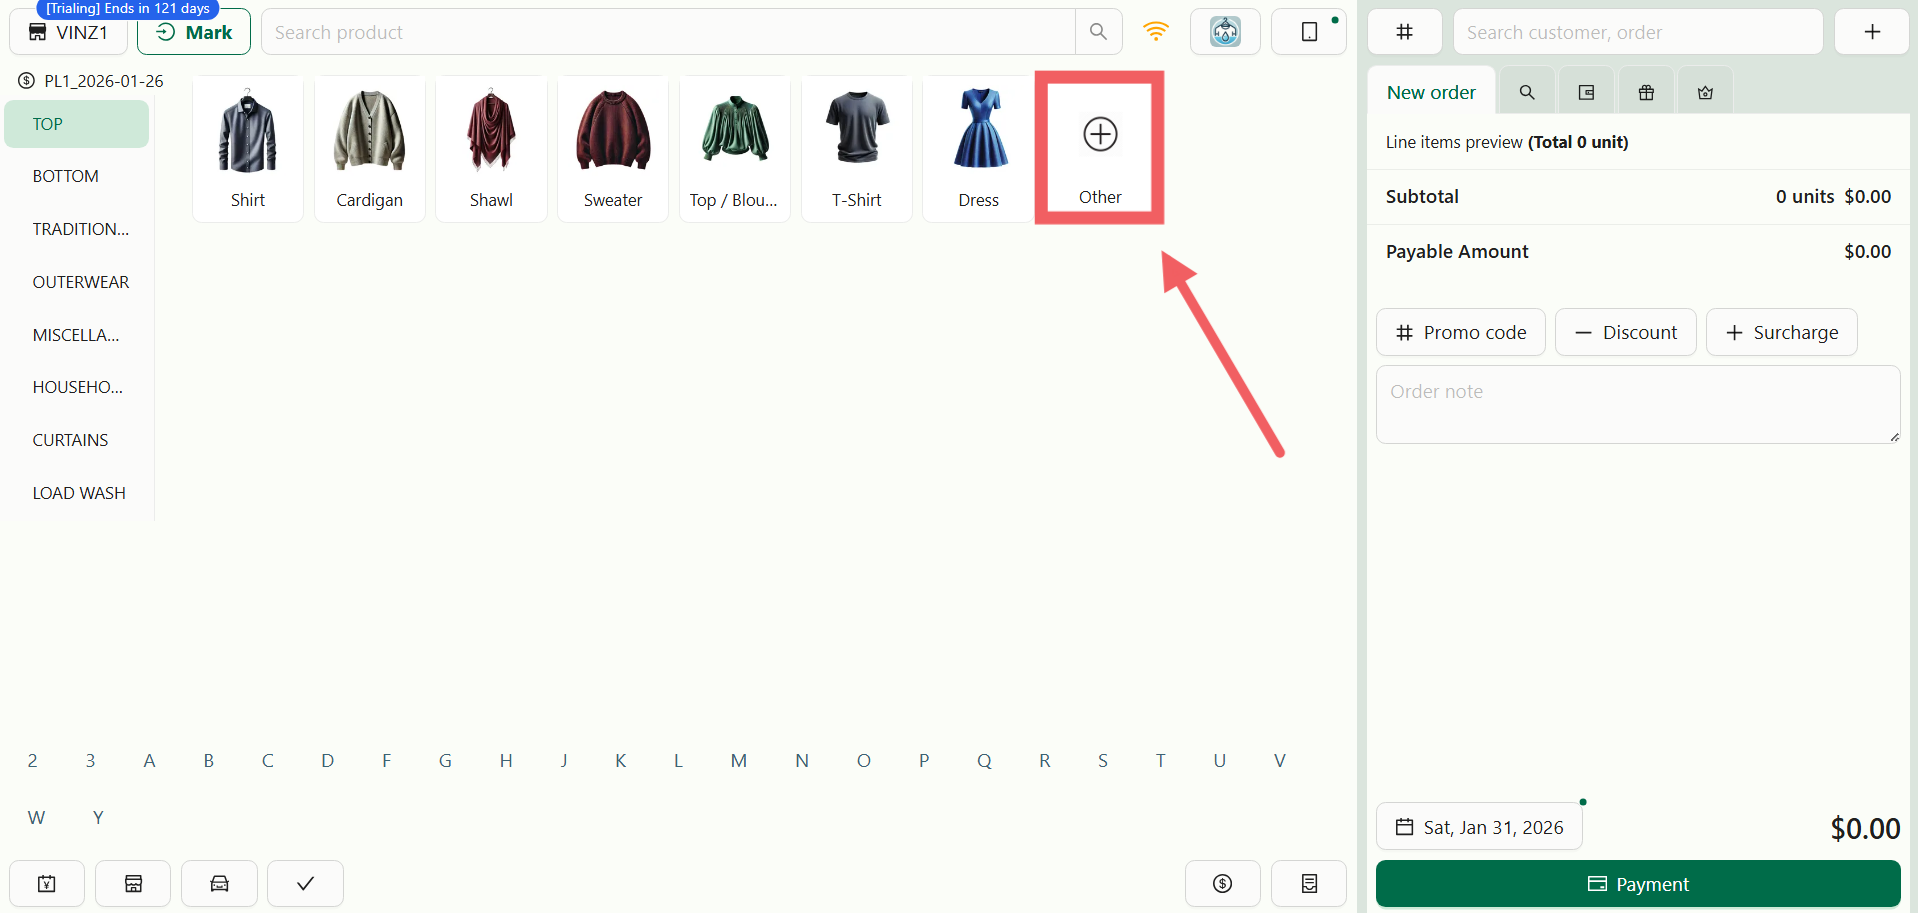Select the Shirt product
Image resolution: width=1919 pixels, height=914 pixels.
(248, 149)
